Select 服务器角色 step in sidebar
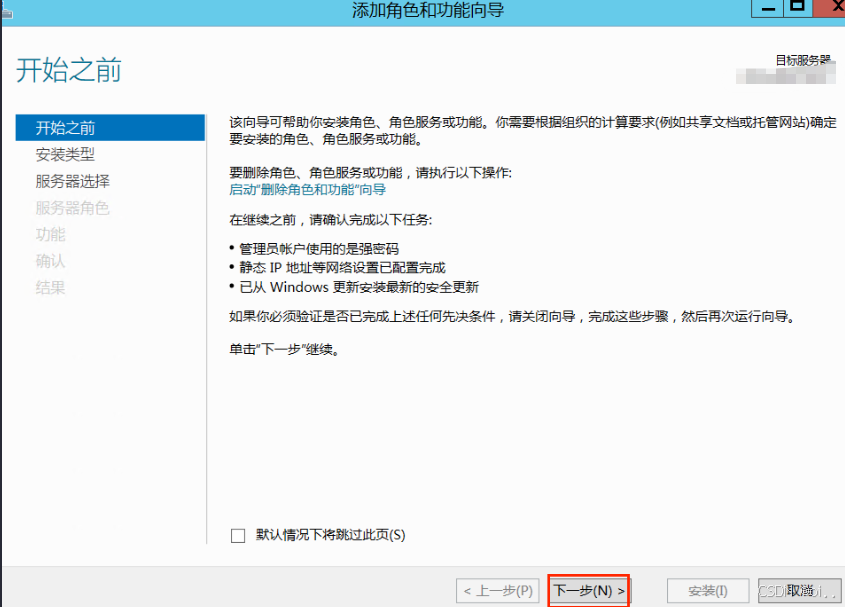This screenshot has height=607, width=845. pos(73,208)
